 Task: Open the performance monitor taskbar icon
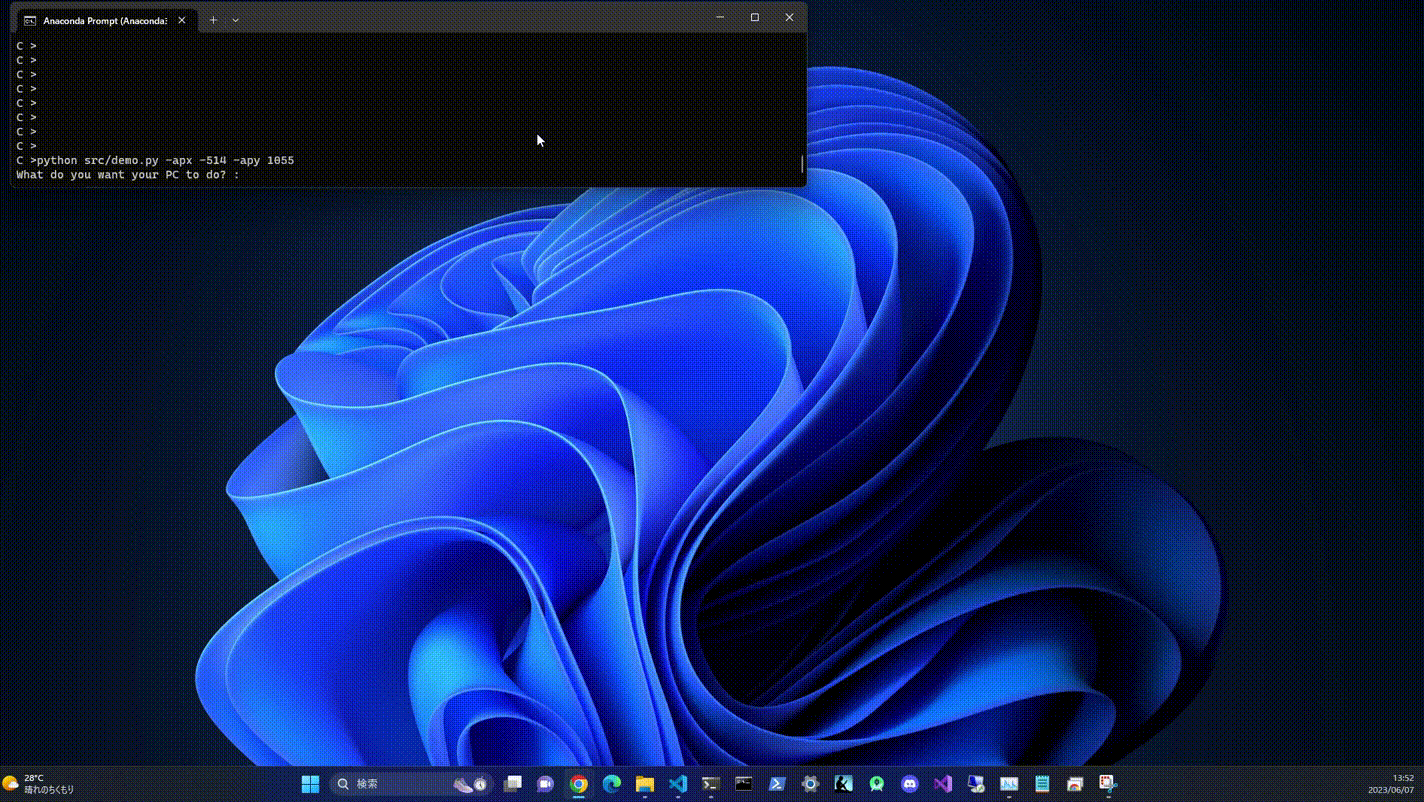[x=1009, y=784]
